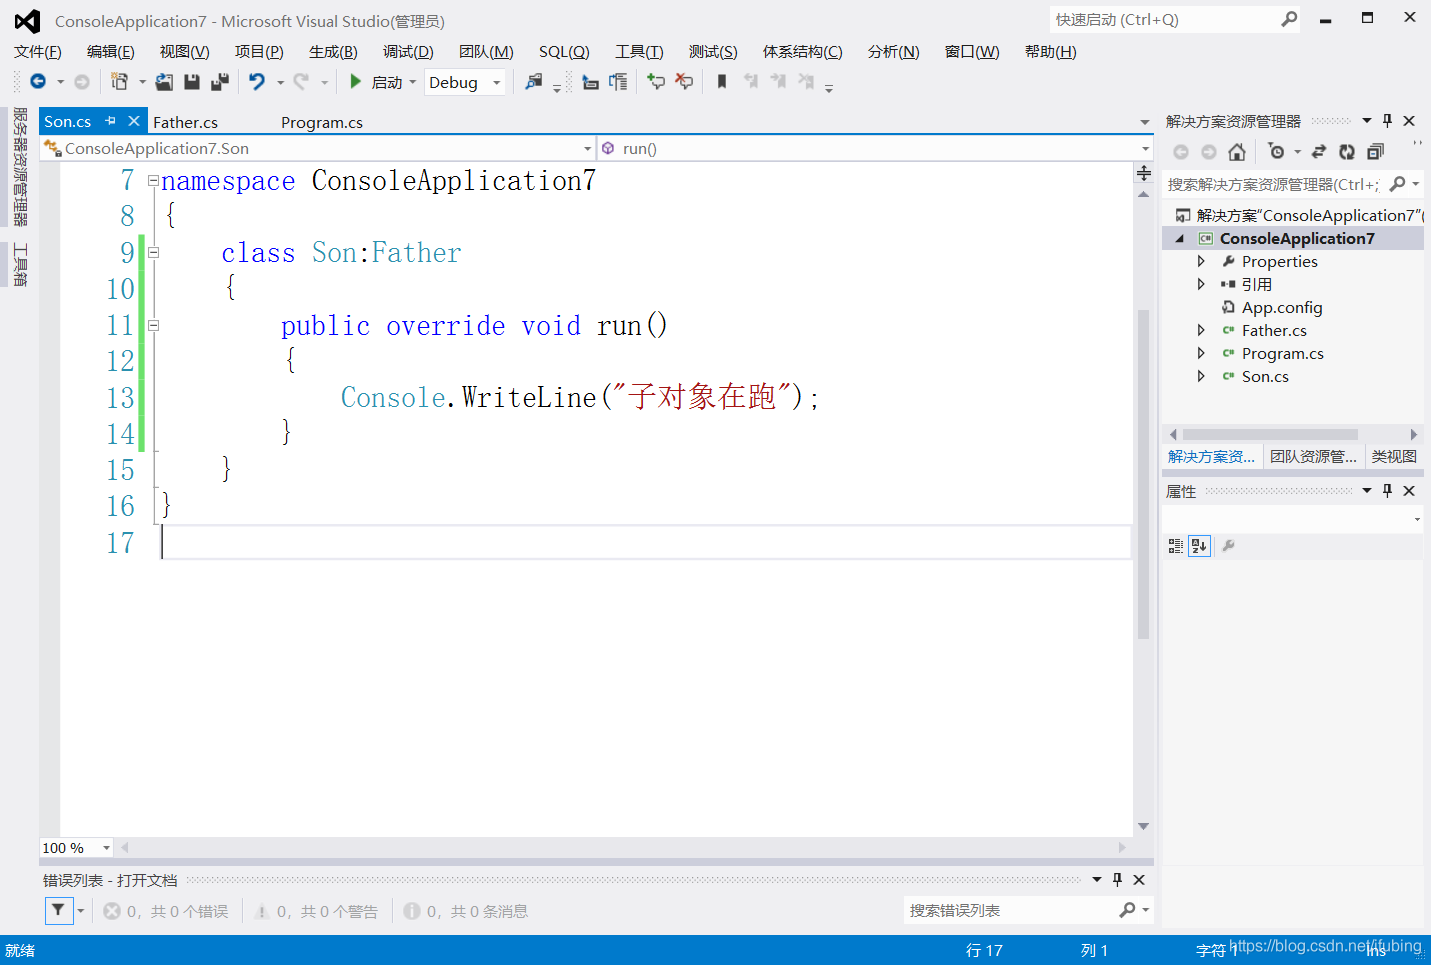Image resolution: width=1431 pixels, height=965 pixels.
Task: Toggle a bookmark on the current line
Action: [x=722, y=82]
